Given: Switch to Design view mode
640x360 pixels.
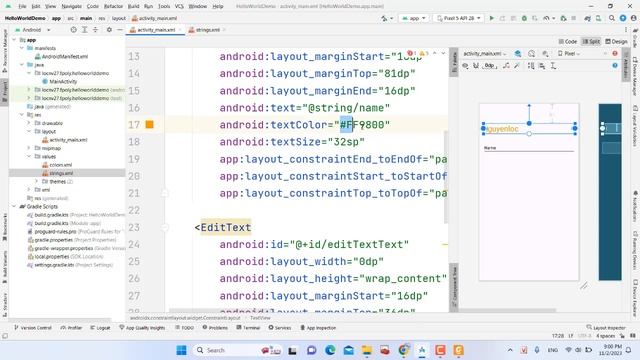Looking at the screenshot, I should [616, 42].
